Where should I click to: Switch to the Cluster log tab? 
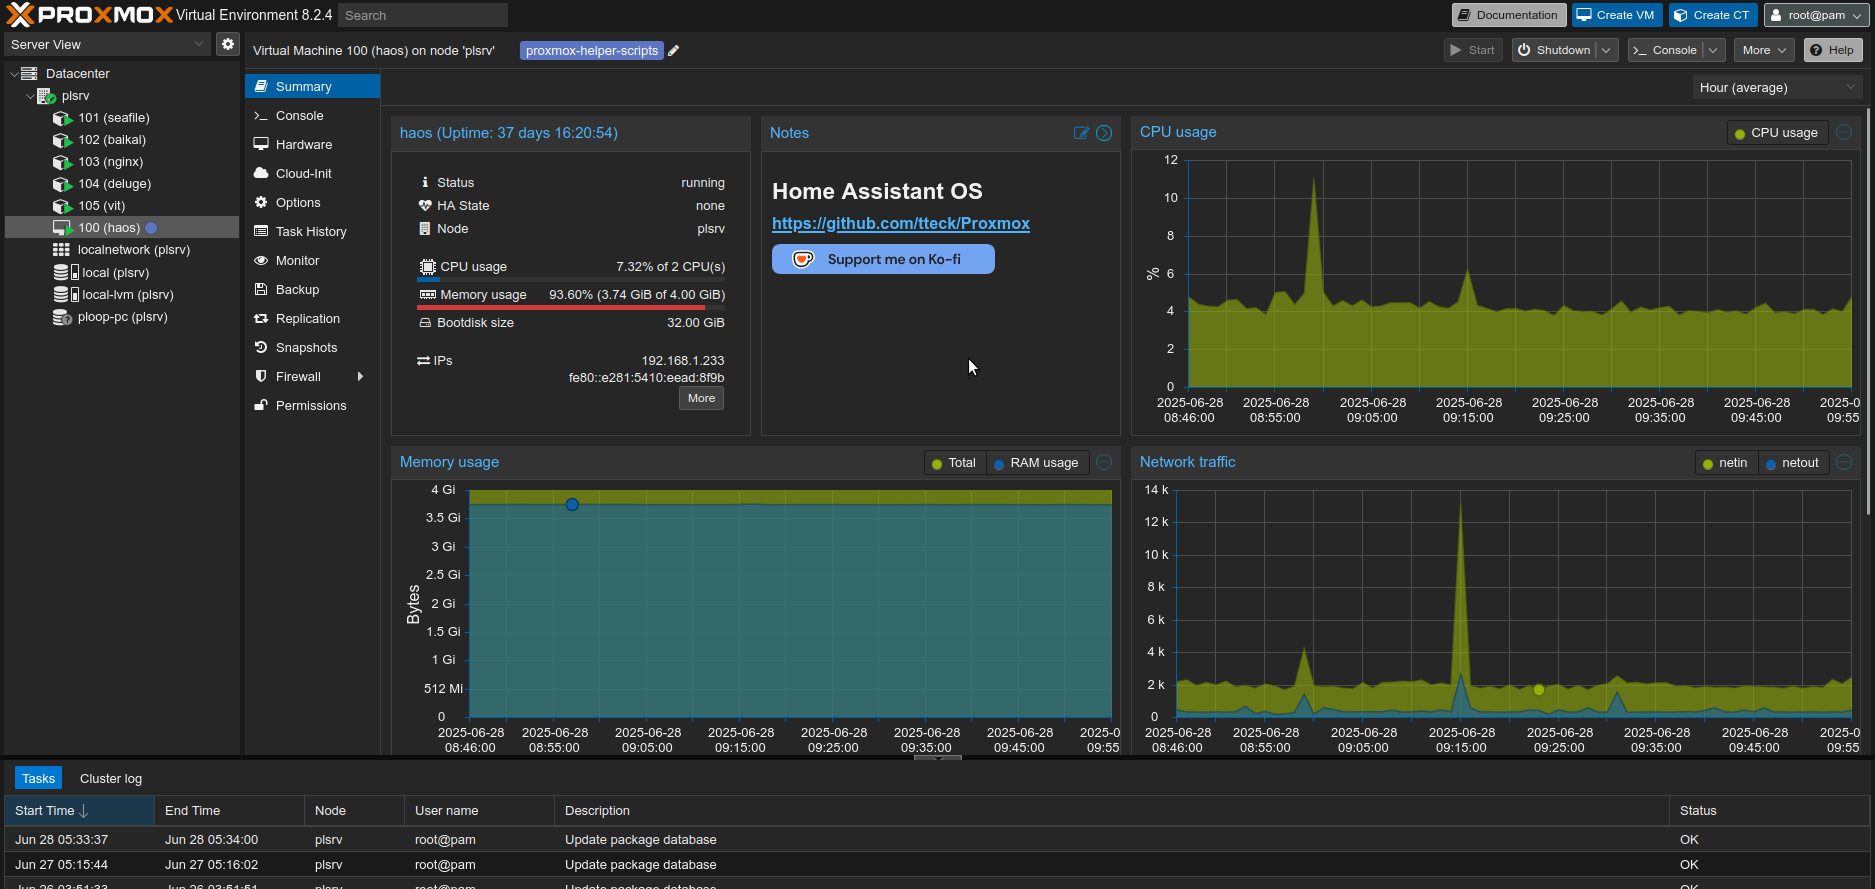(x=111, y=778)
